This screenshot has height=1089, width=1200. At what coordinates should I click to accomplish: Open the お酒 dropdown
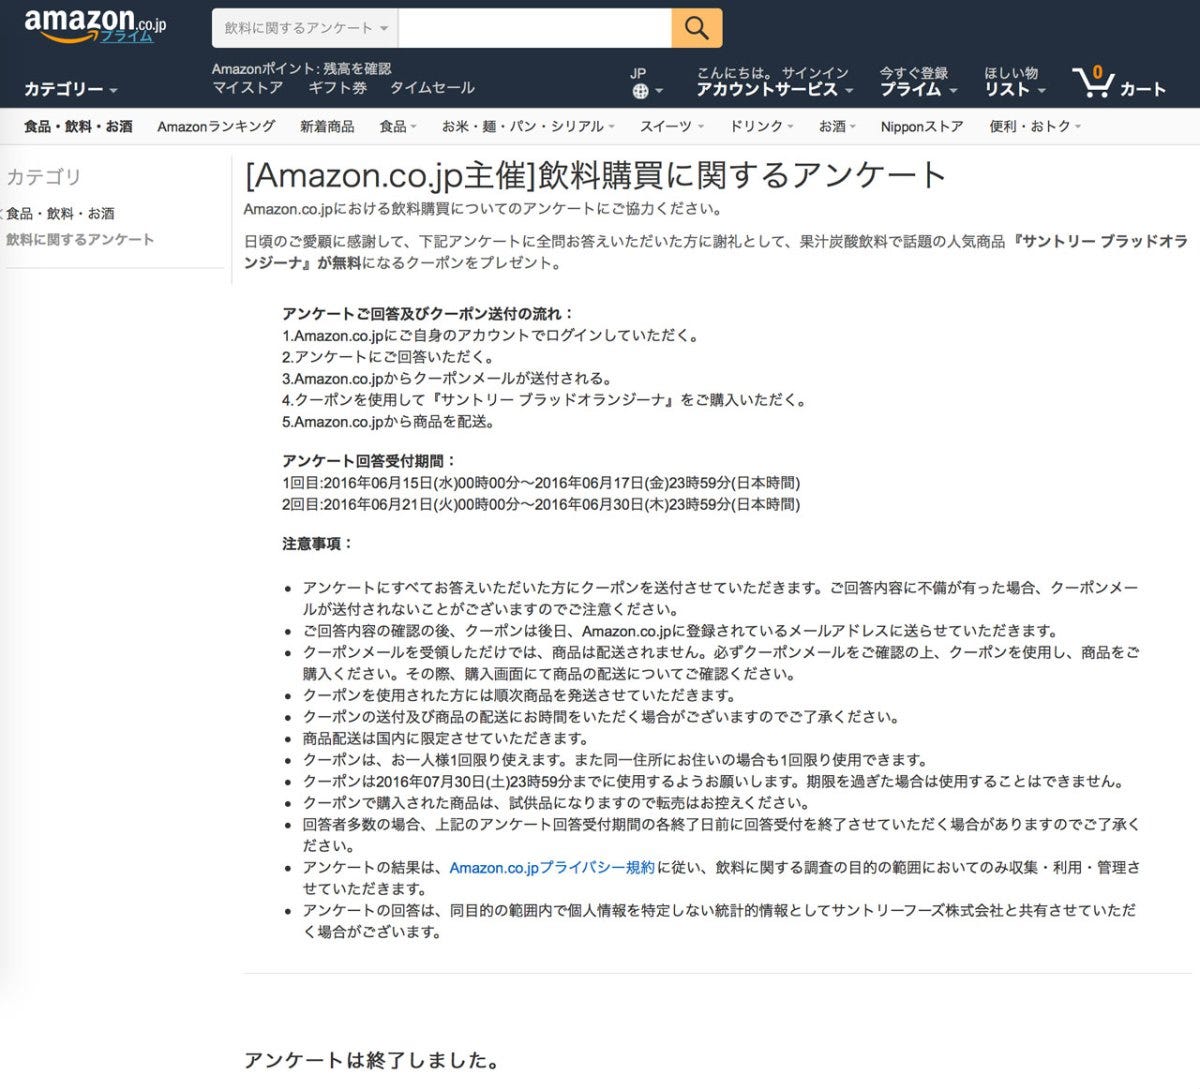click(x=837, y=126)
